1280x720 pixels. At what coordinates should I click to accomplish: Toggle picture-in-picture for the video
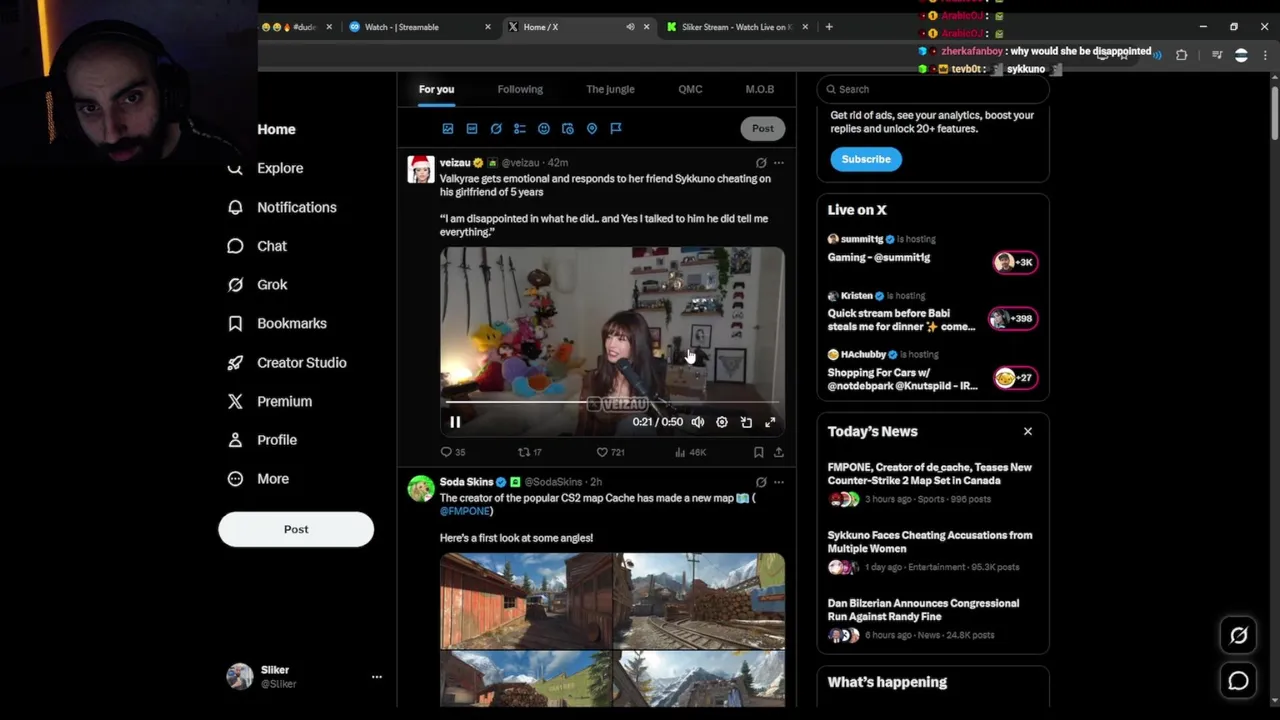(746, 422)
